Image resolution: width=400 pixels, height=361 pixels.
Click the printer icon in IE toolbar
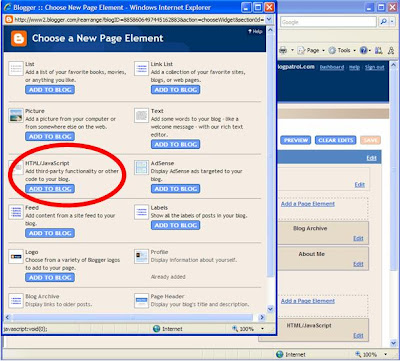[x=283, y=50]
